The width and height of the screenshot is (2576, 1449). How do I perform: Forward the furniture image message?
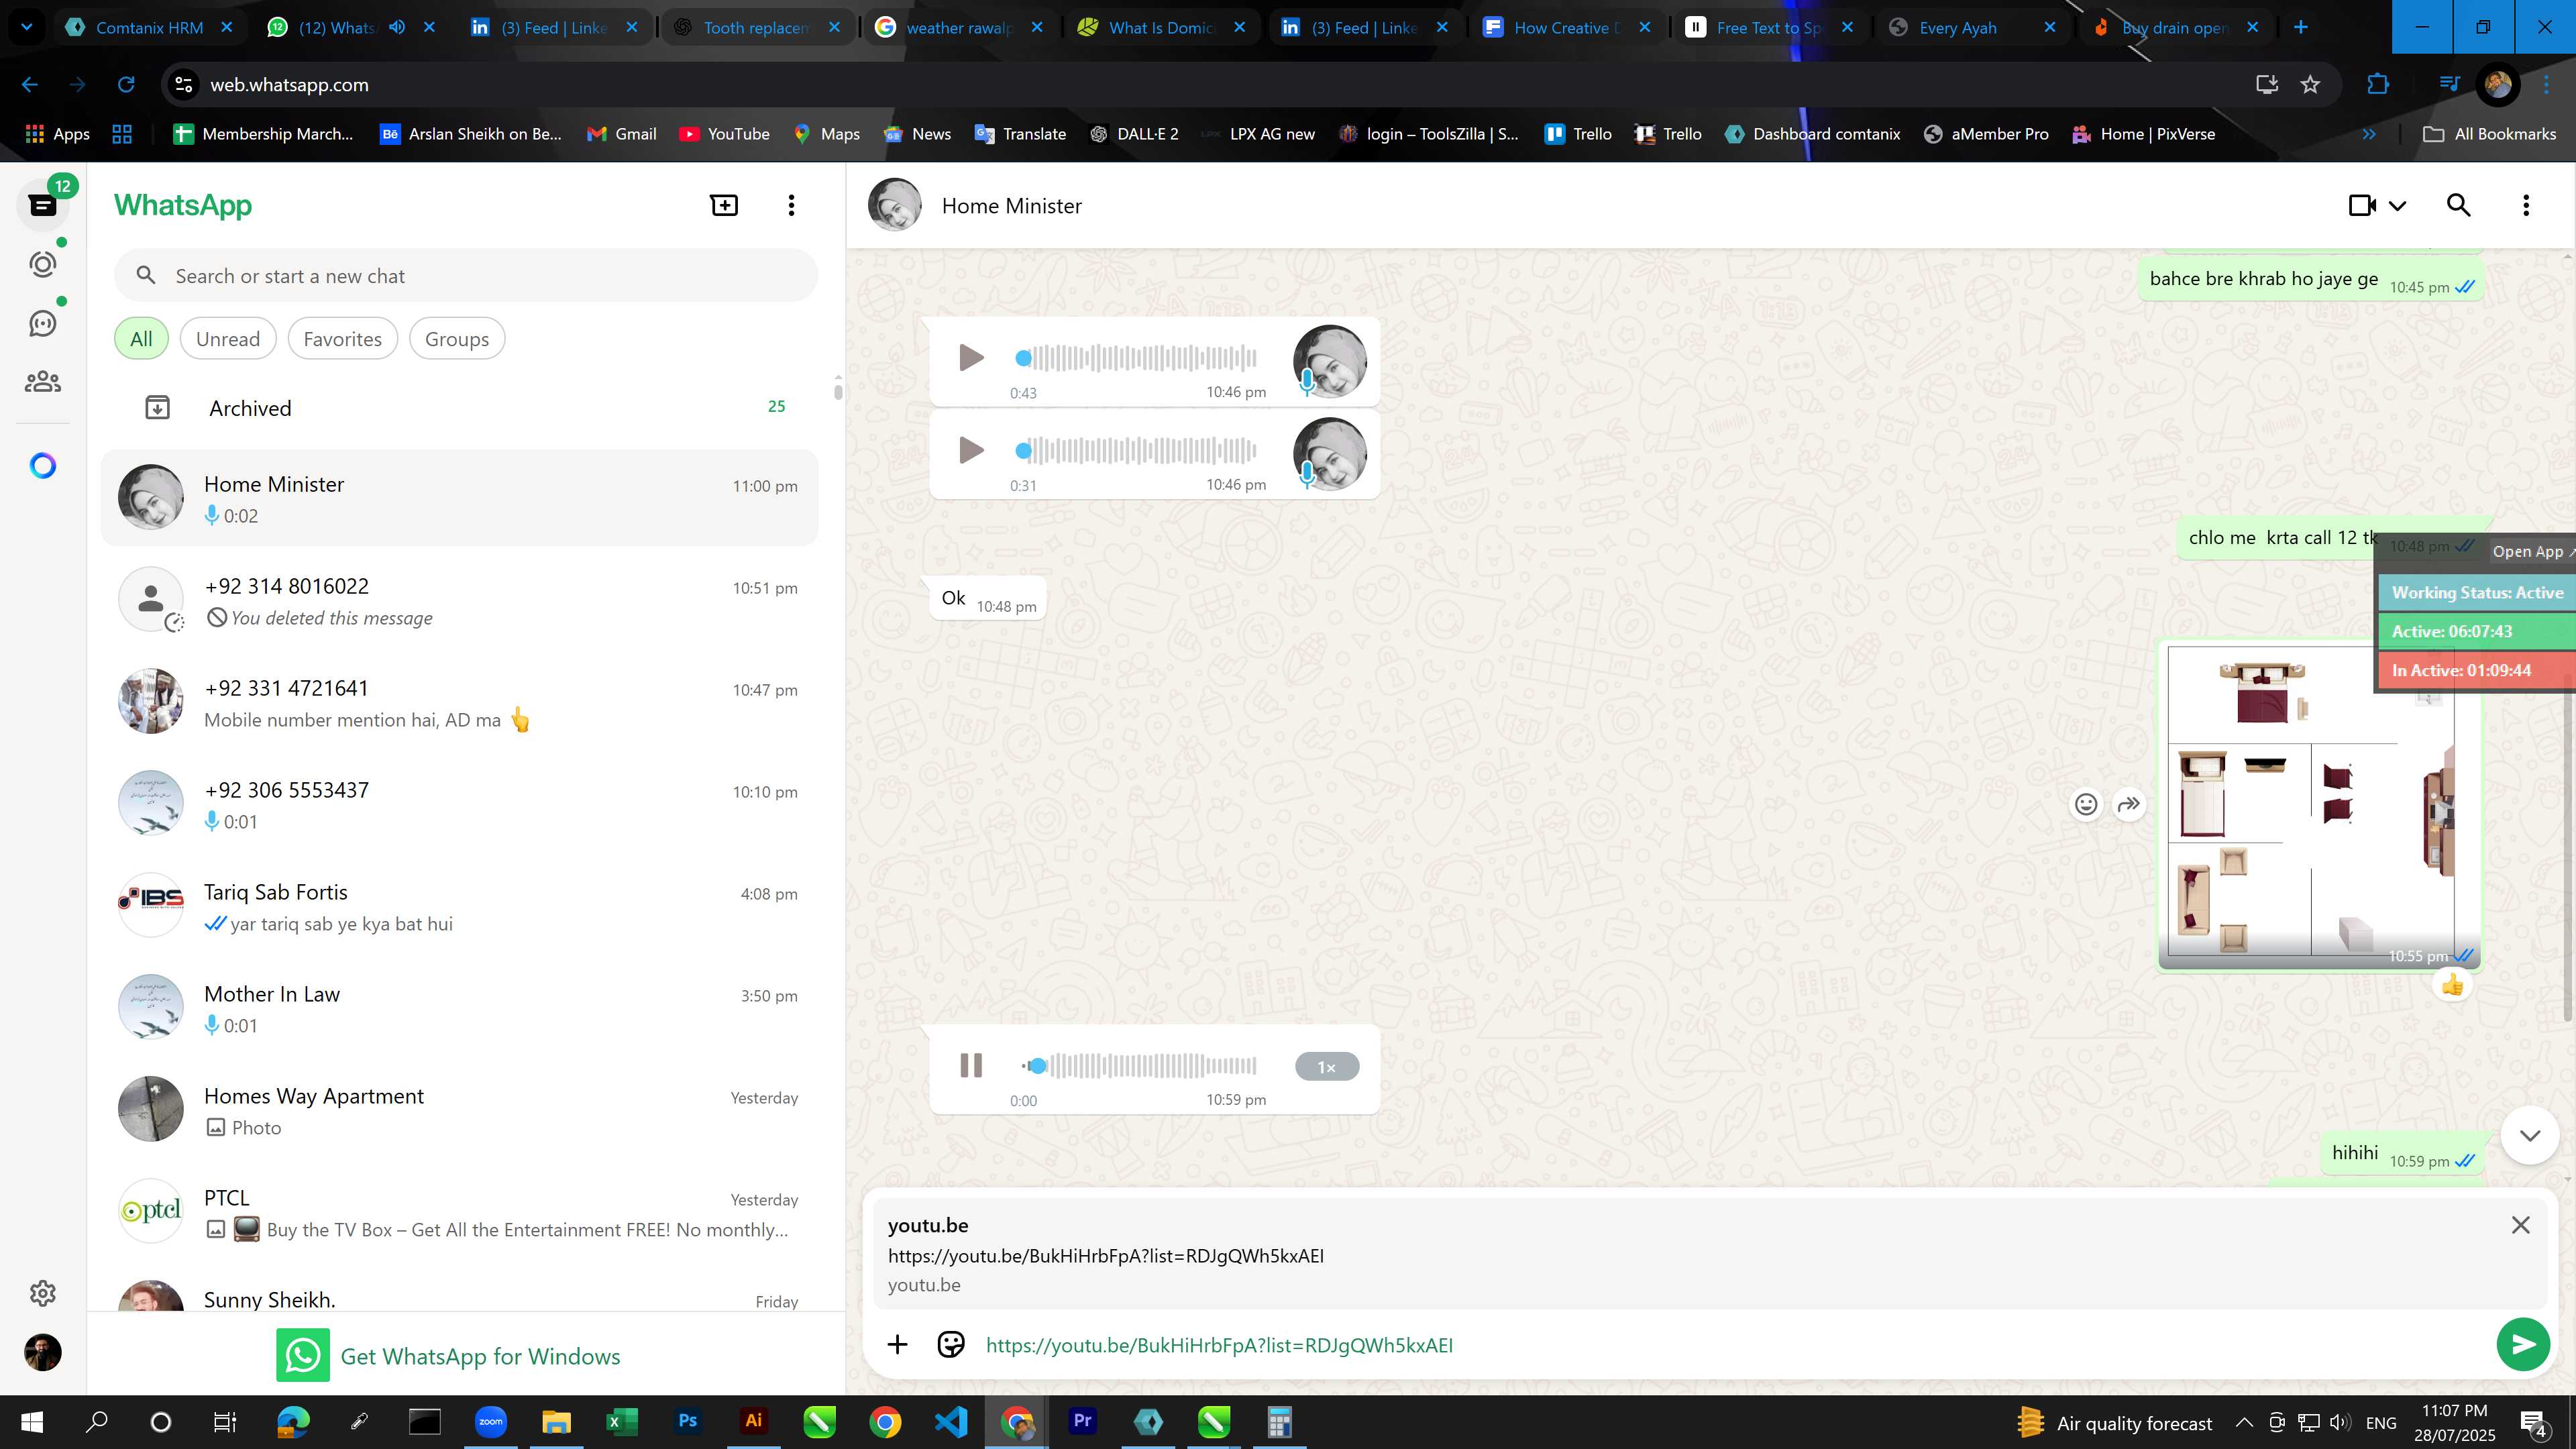click(x=2129, y=804)
